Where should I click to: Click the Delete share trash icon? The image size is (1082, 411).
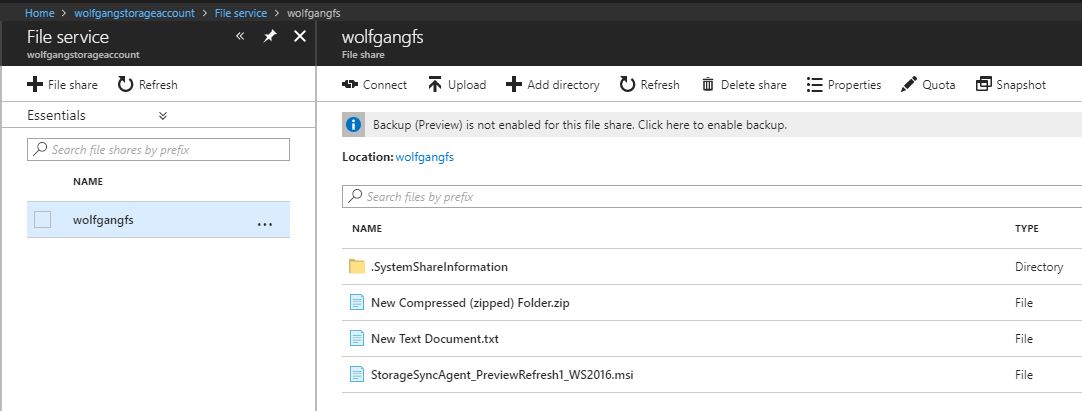point(708,85)
